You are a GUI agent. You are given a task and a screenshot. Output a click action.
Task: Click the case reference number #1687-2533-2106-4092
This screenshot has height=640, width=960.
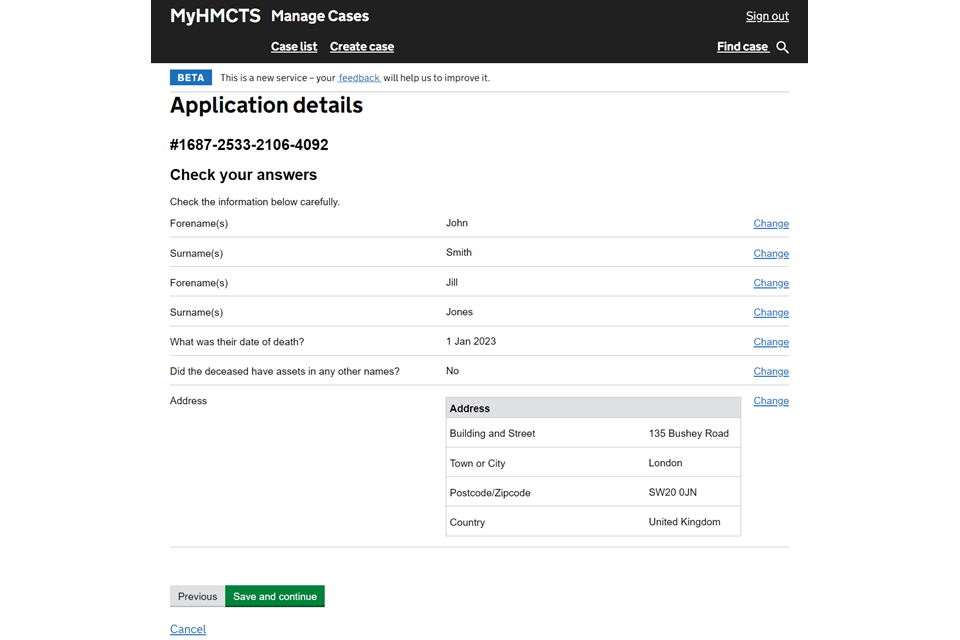[x=249, y=145]
